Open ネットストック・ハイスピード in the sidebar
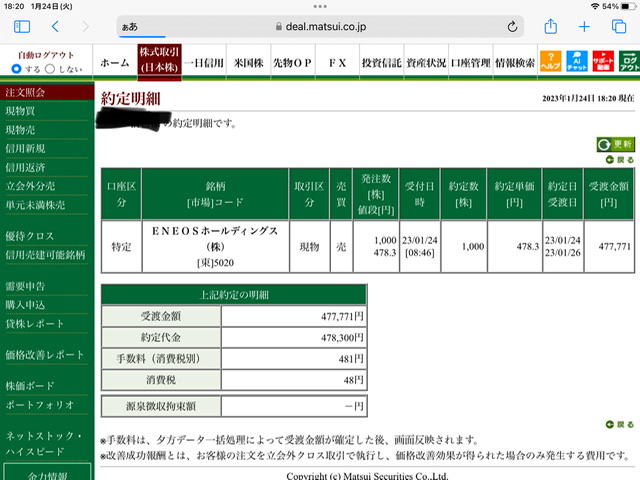This screenshot has height=480, width=640. coord(43,443)
